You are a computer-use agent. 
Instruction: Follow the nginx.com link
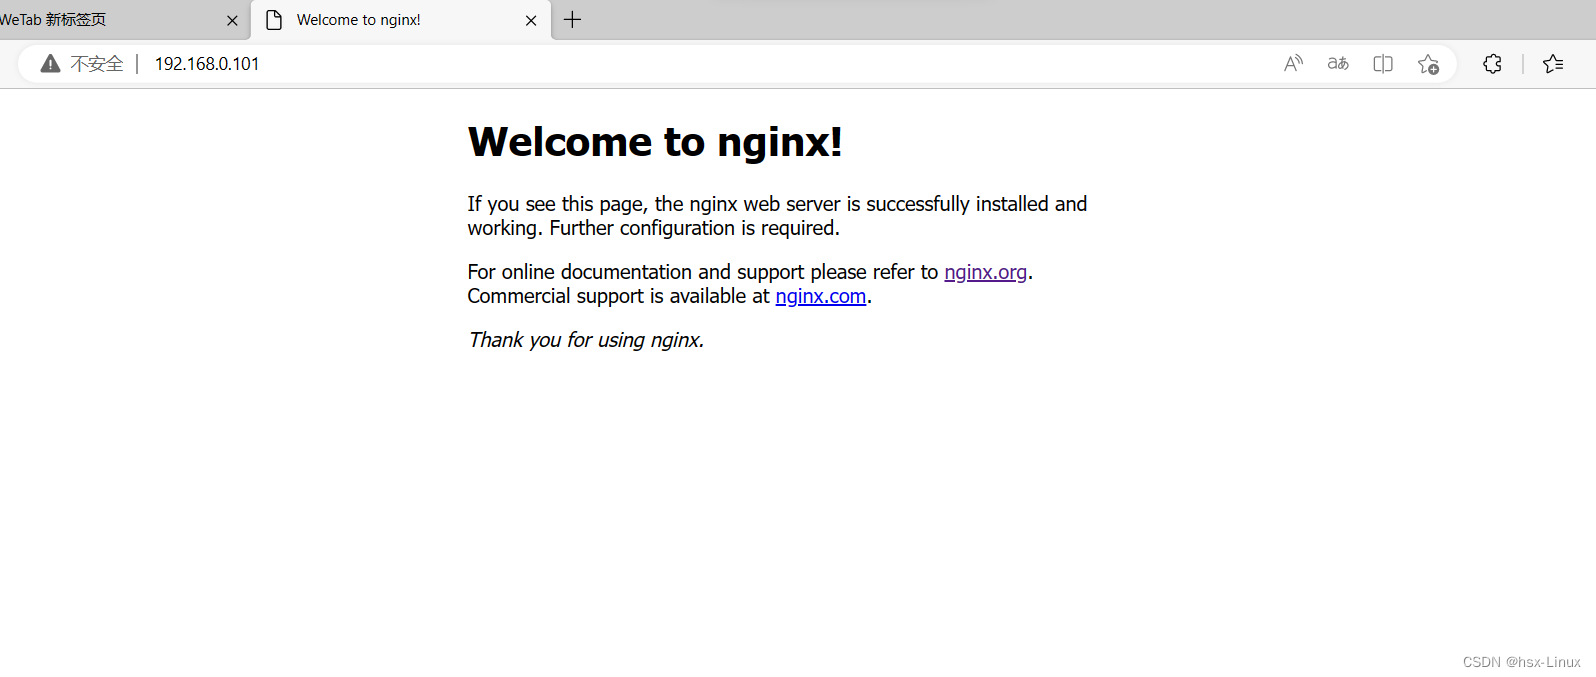pos(820,296)
